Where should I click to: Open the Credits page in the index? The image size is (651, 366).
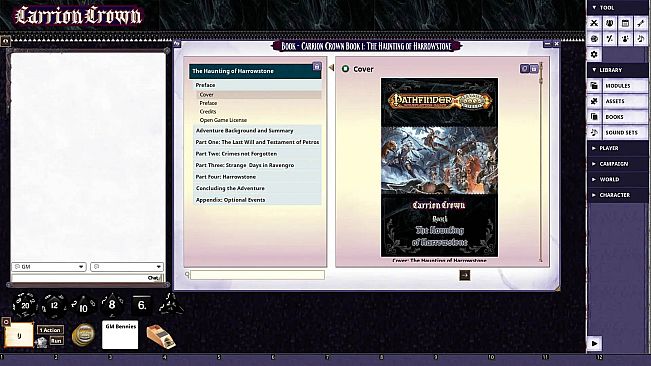[208, 112]
